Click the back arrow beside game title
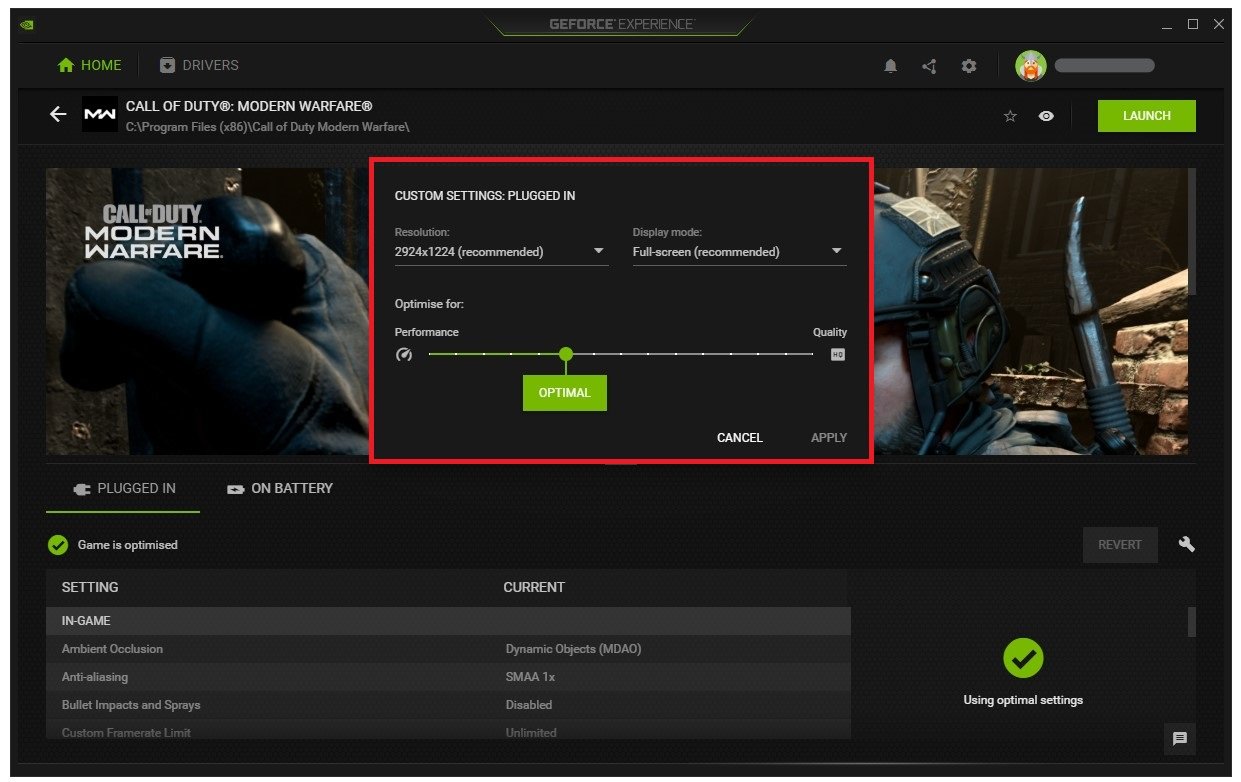Screen dimensions: 1241x782 pos(58,115)
